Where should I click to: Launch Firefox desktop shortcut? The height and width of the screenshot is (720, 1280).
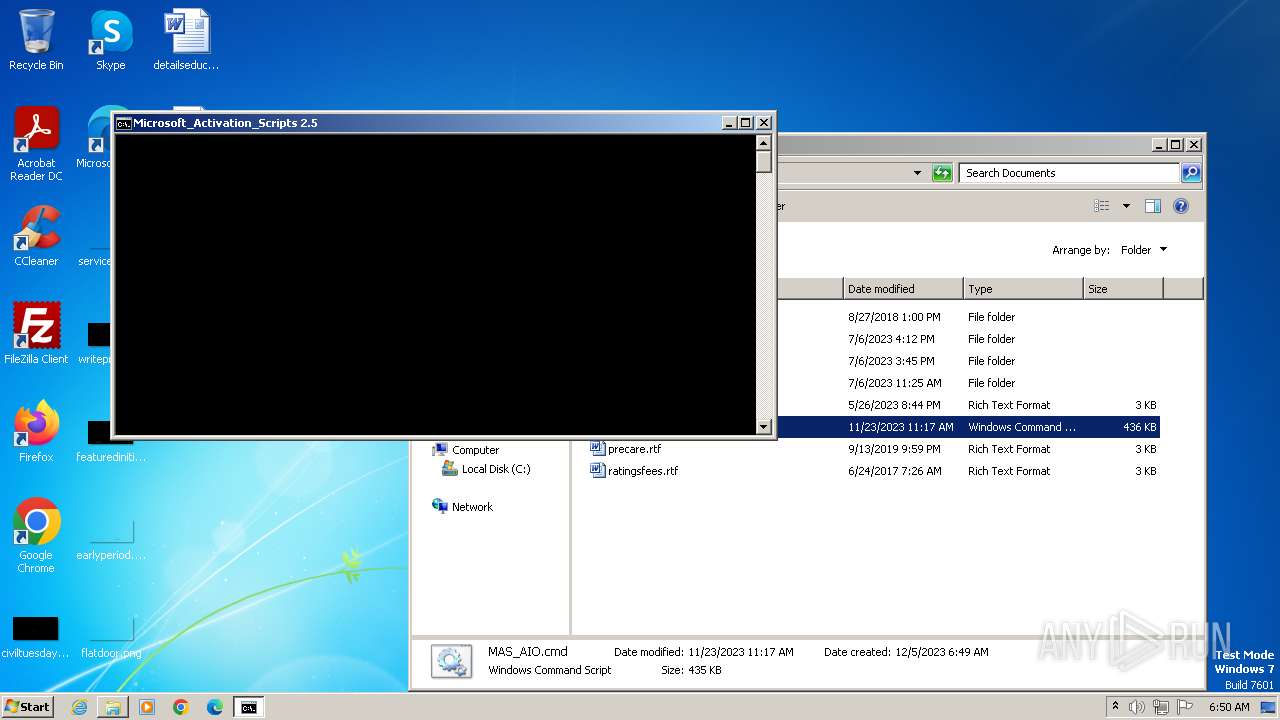click(36, 432)
